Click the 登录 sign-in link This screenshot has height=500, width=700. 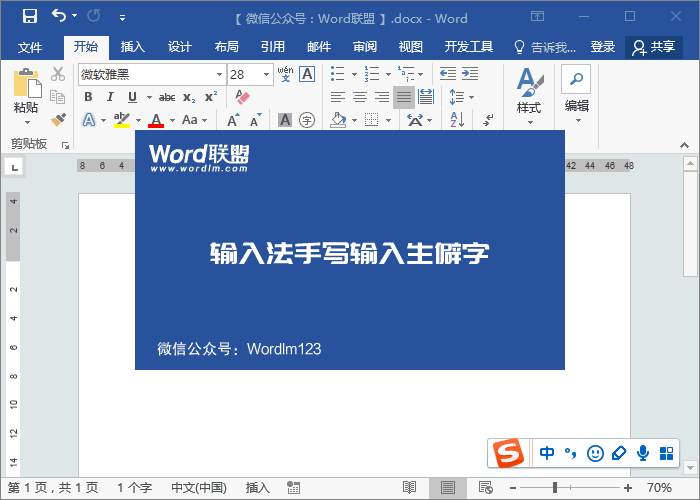603,47
